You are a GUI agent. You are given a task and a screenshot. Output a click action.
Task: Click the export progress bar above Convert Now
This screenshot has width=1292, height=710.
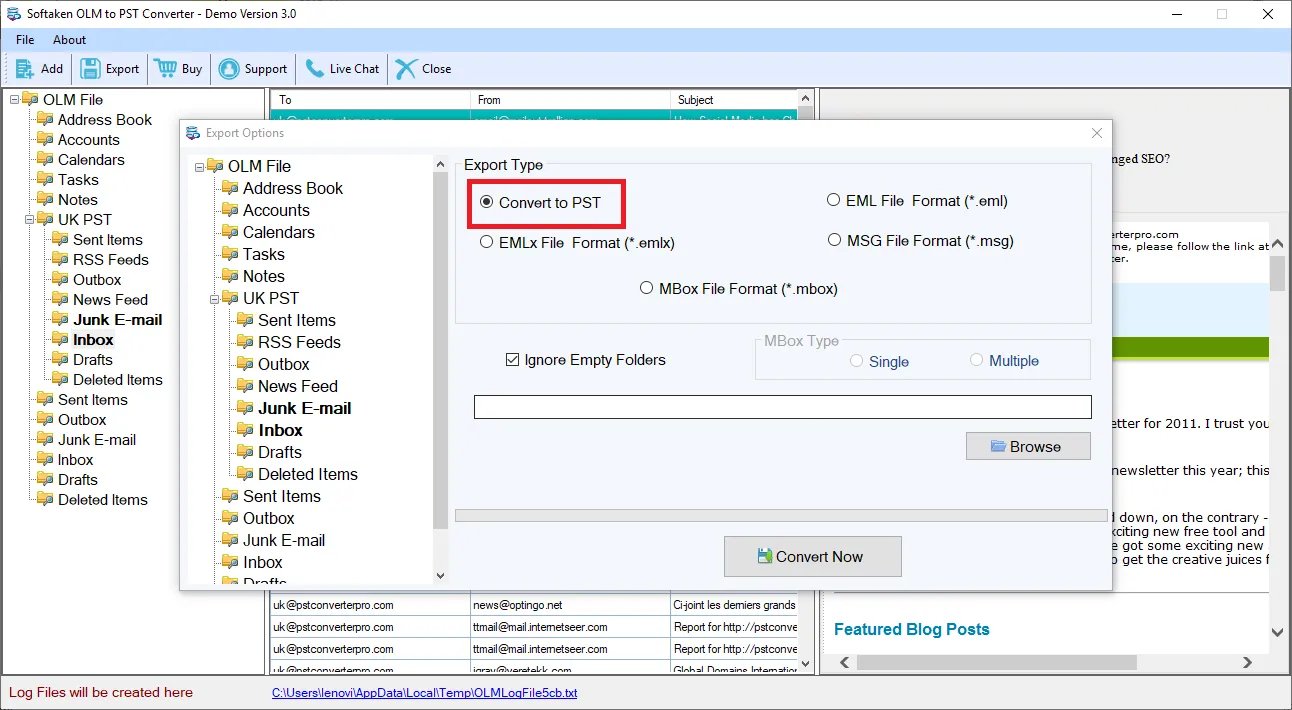point(781,516)
